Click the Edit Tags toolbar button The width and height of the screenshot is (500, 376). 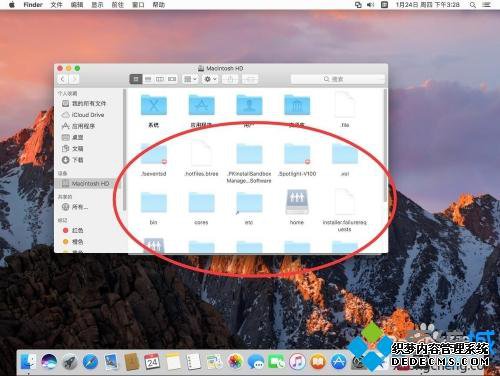pos(250,79)
